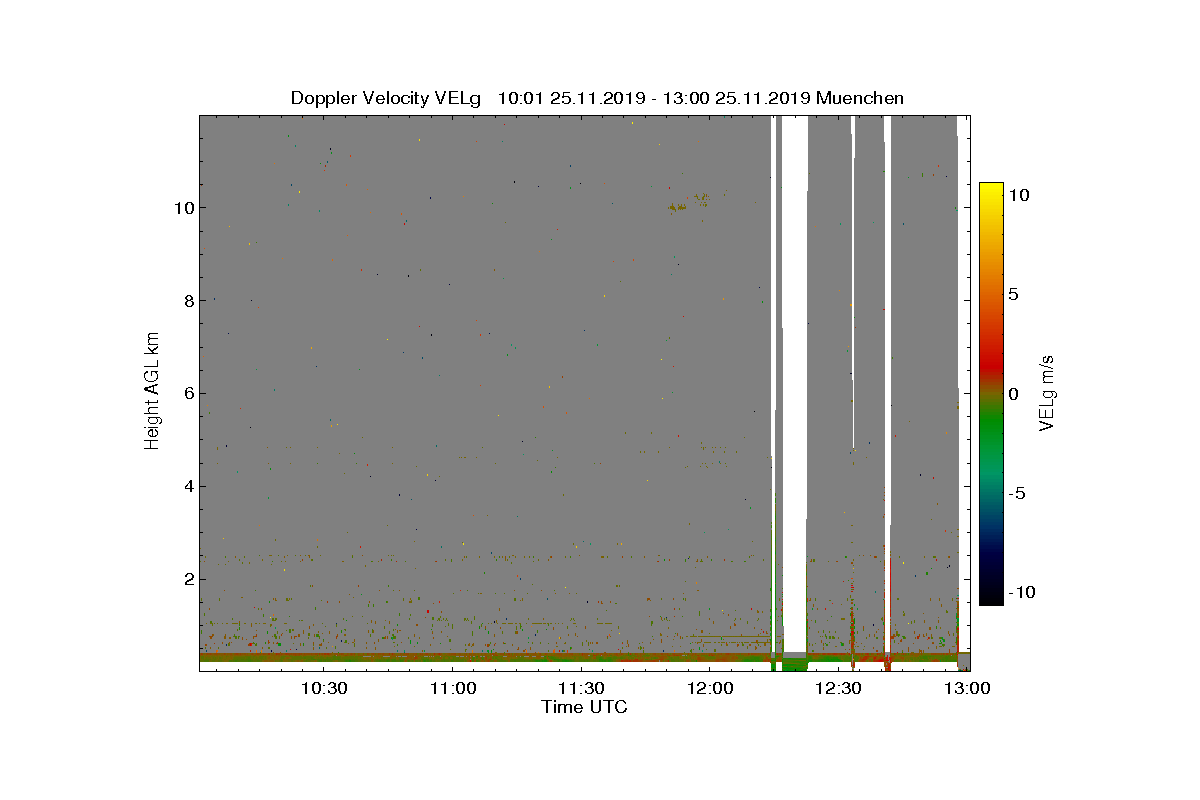Click the colorbar label 'VELg m/s'
1200x800 pixels.
[x=1047, y=393]
